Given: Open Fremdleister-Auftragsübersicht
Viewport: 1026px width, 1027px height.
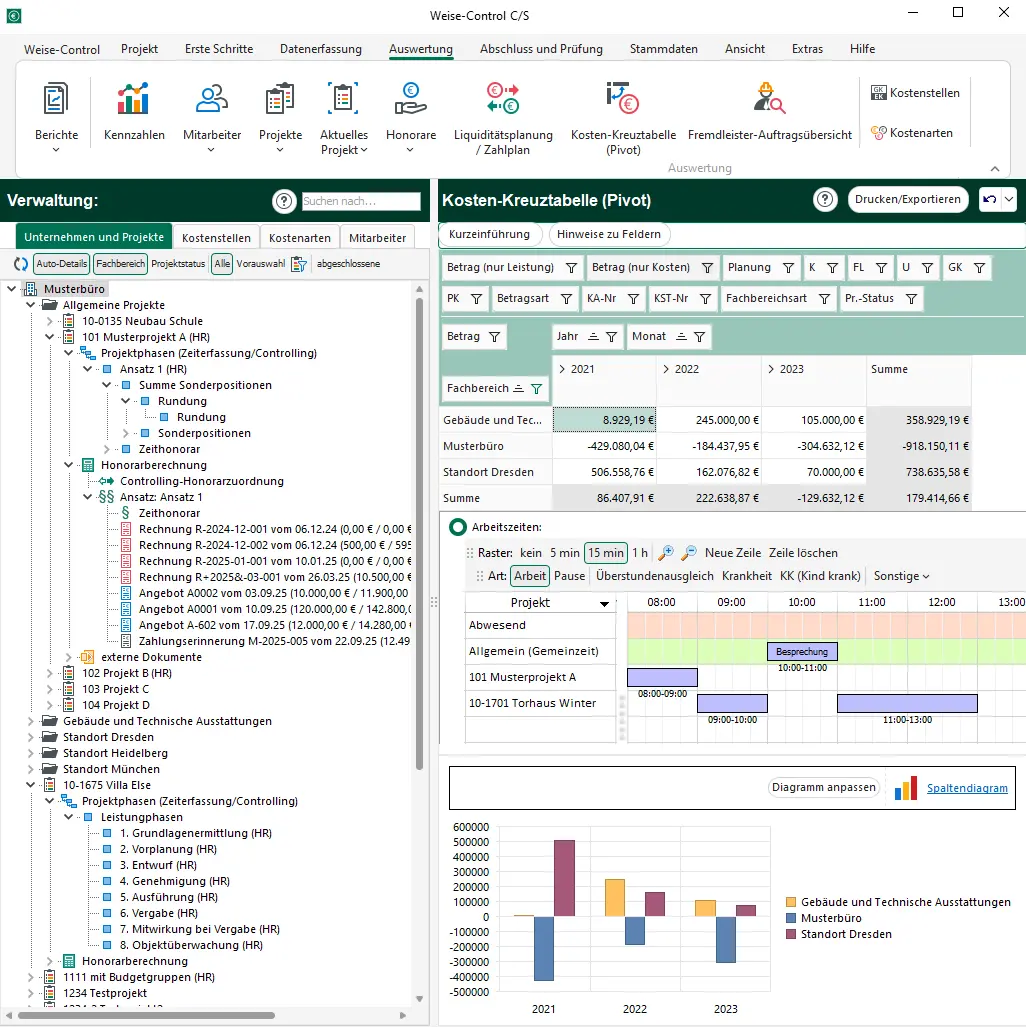Looking at the screenshot, I should pos(769,99).
